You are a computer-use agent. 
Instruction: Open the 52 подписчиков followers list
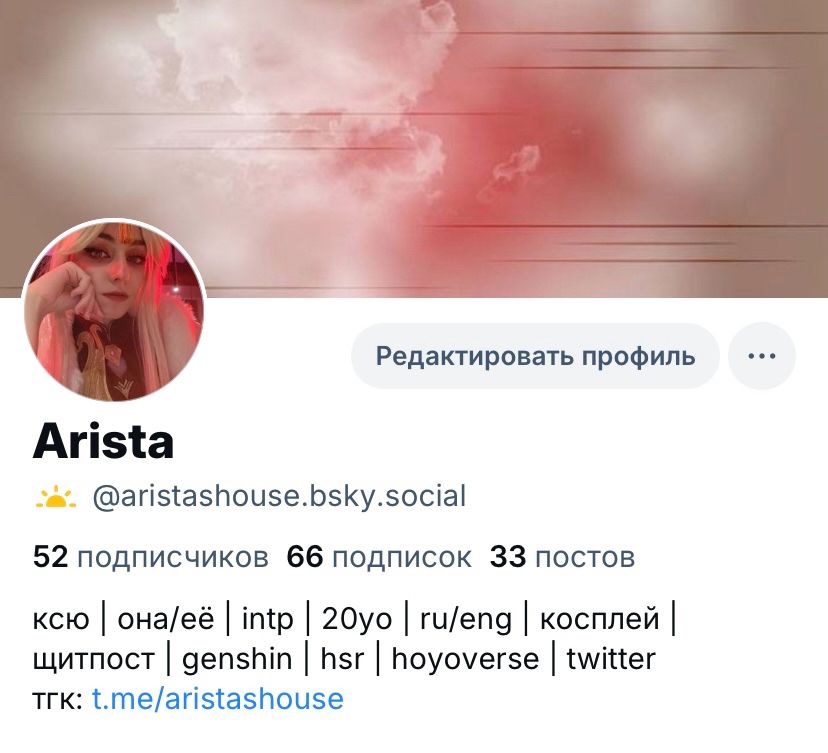pos(150,557)
